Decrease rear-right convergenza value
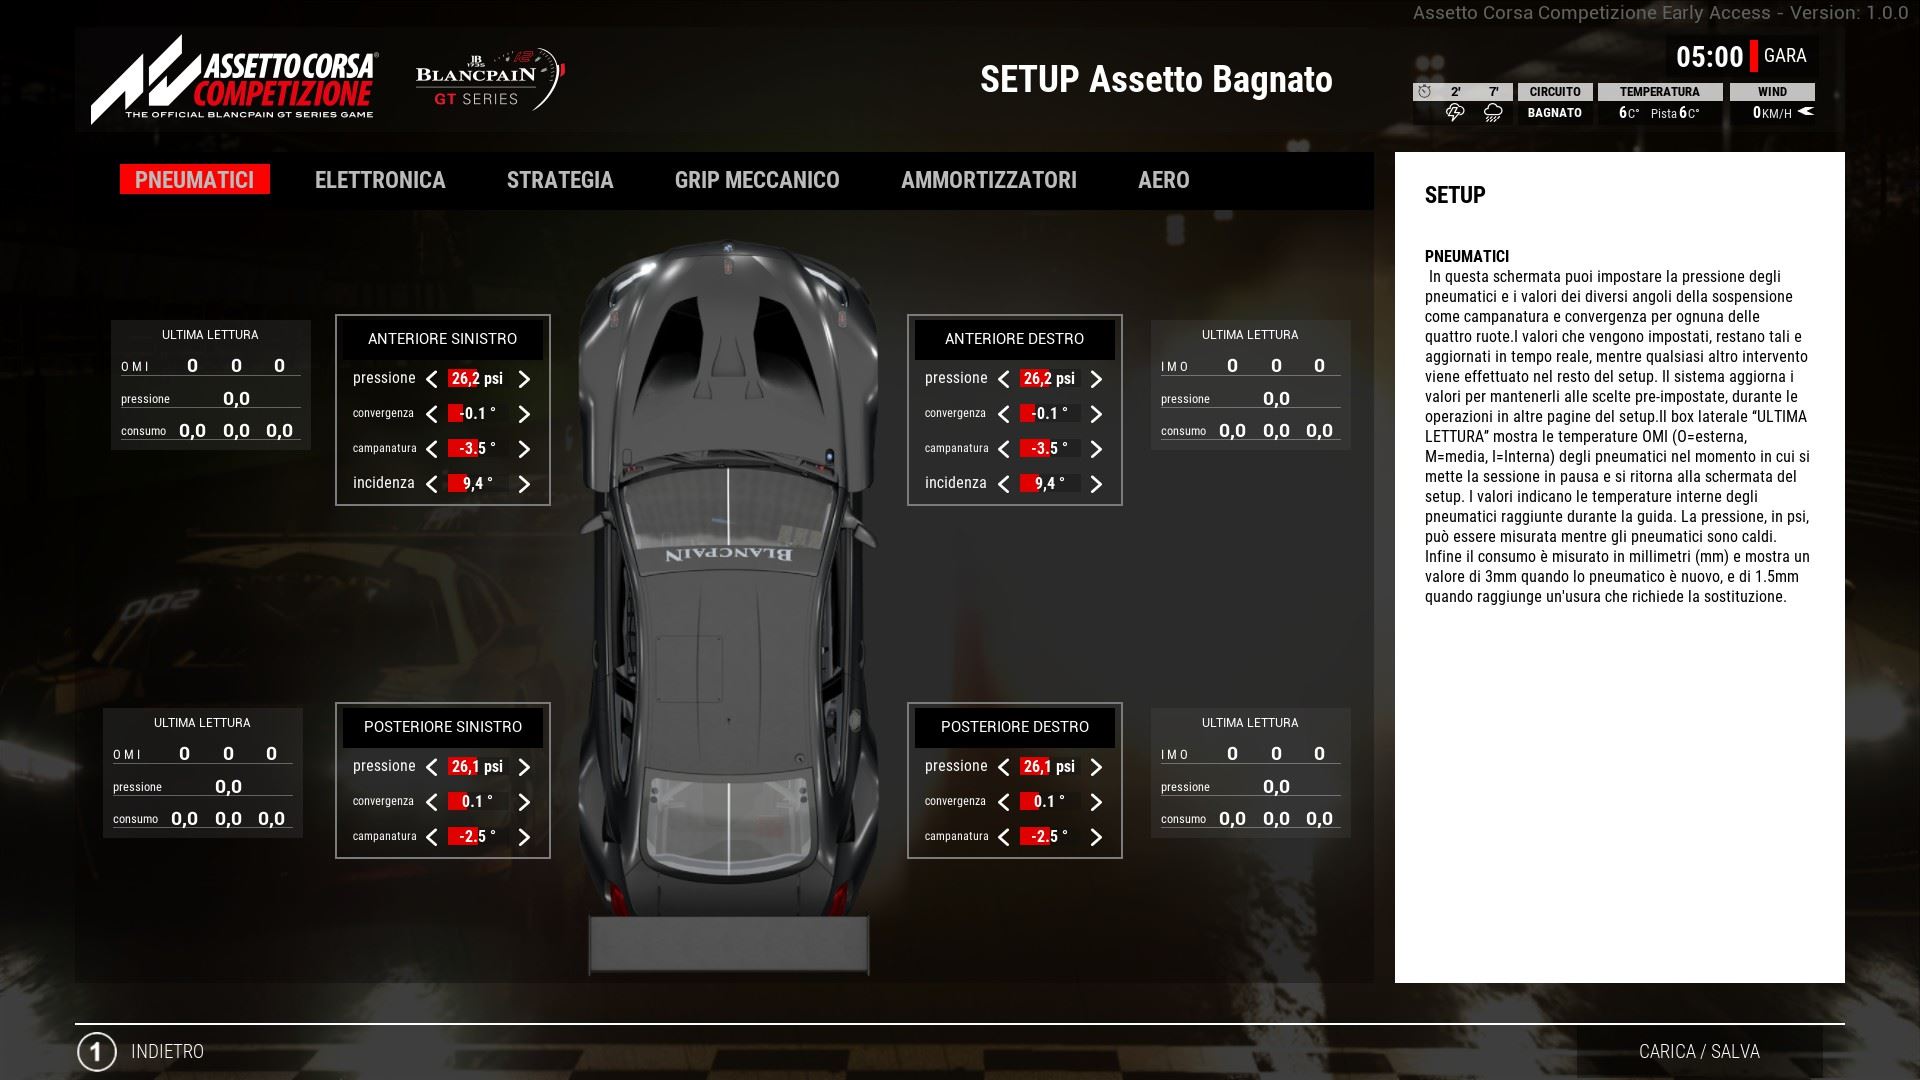1920x1080 pixels. tap(1004, 802)
